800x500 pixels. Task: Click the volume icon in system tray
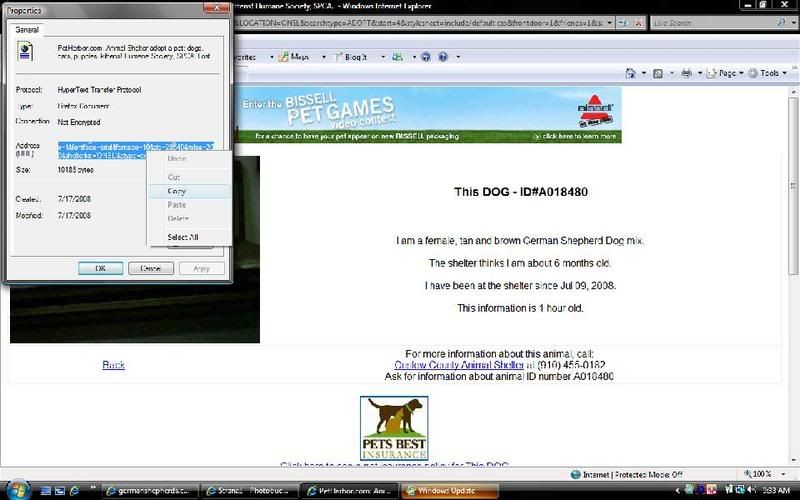click(x=751, y=490)
